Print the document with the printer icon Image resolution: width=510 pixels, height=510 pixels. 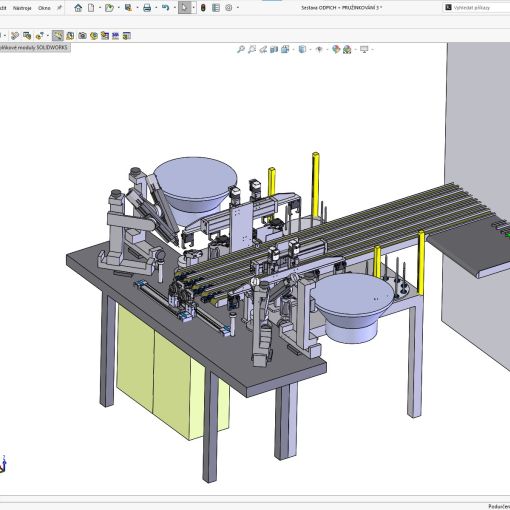tap(147, 8)
